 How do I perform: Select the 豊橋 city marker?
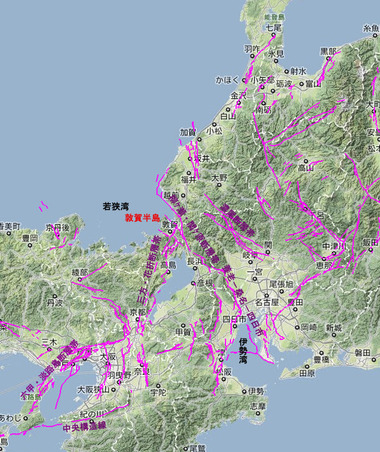(321, 353)
